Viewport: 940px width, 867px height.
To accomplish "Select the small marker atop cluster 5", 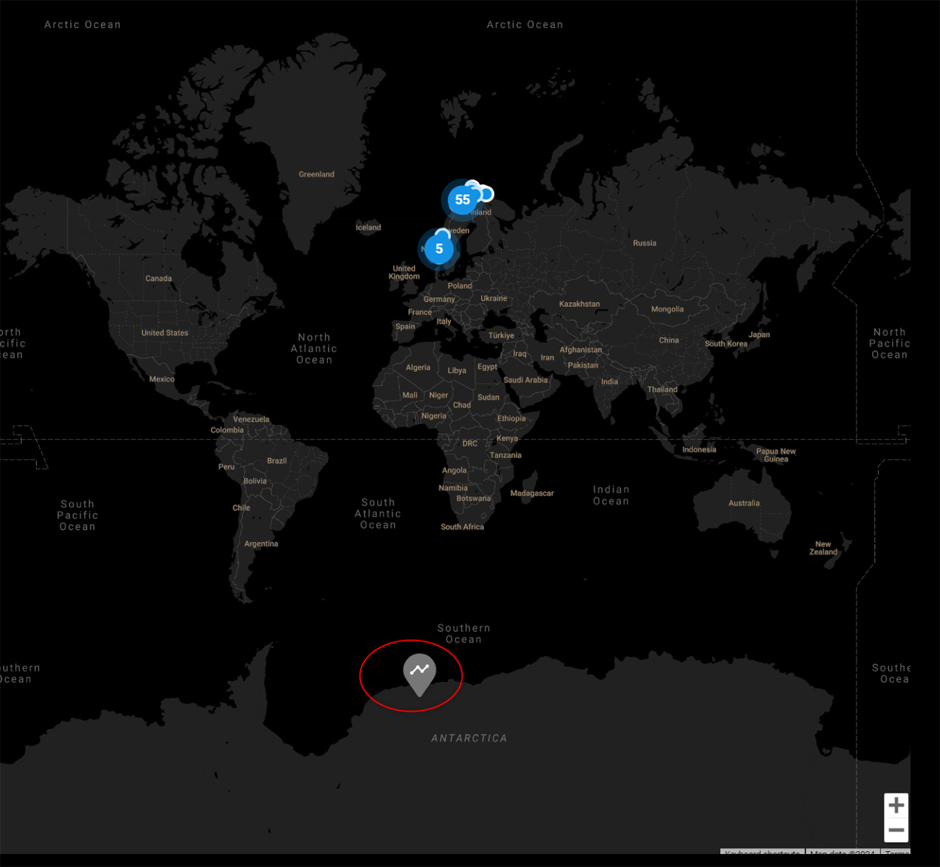I will pyautogui.click(x=441, y=233).
